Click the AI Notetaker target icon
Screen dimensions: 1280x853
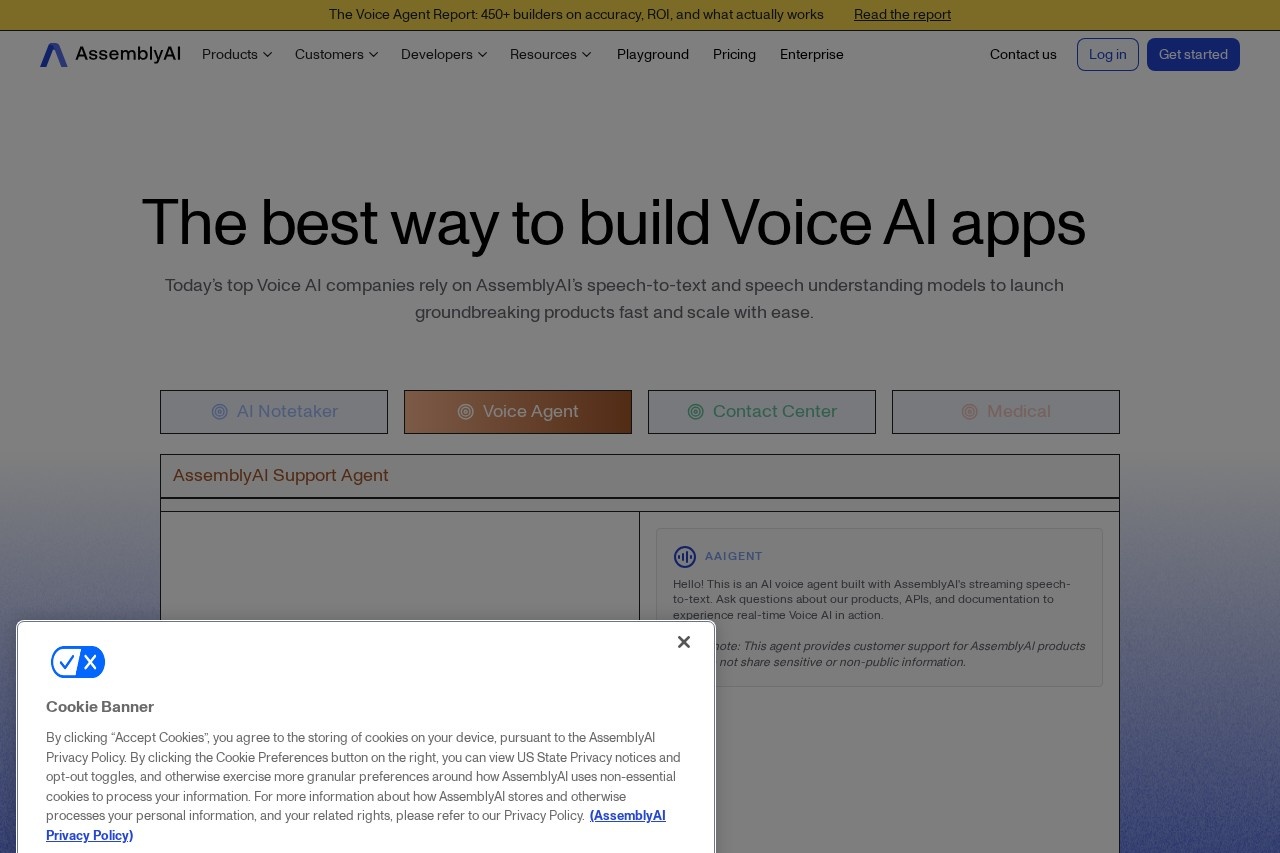[x=220, y=412]
